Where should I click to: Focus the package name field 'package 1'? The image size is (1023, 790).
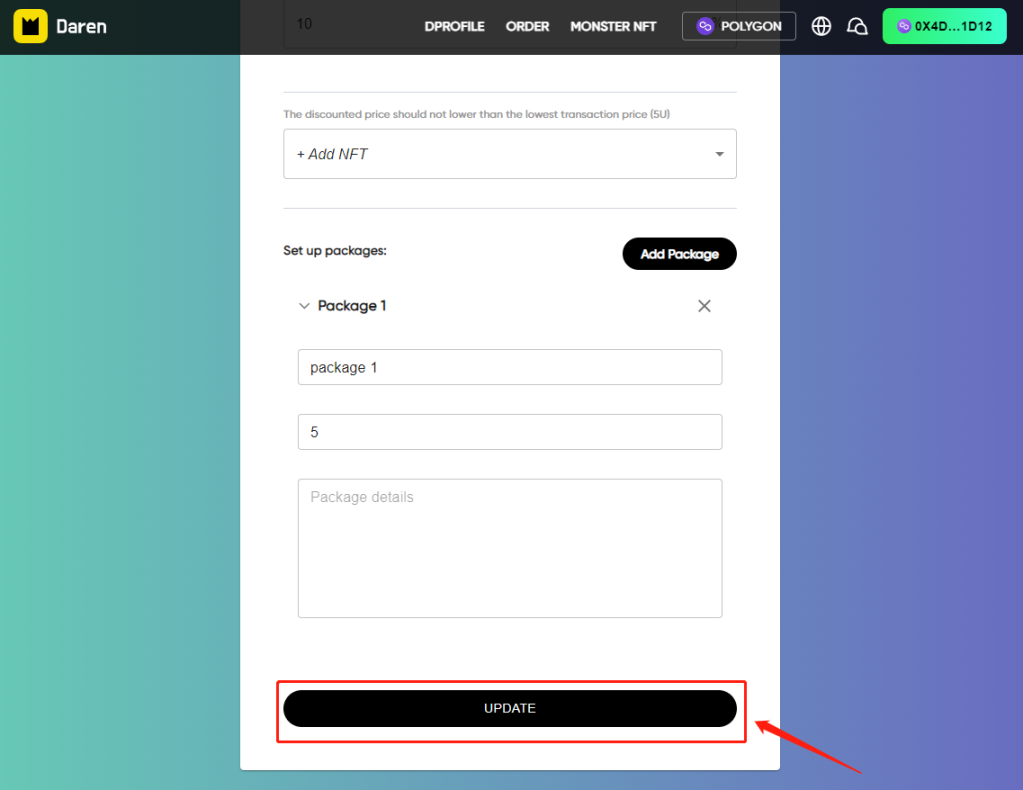510,367
